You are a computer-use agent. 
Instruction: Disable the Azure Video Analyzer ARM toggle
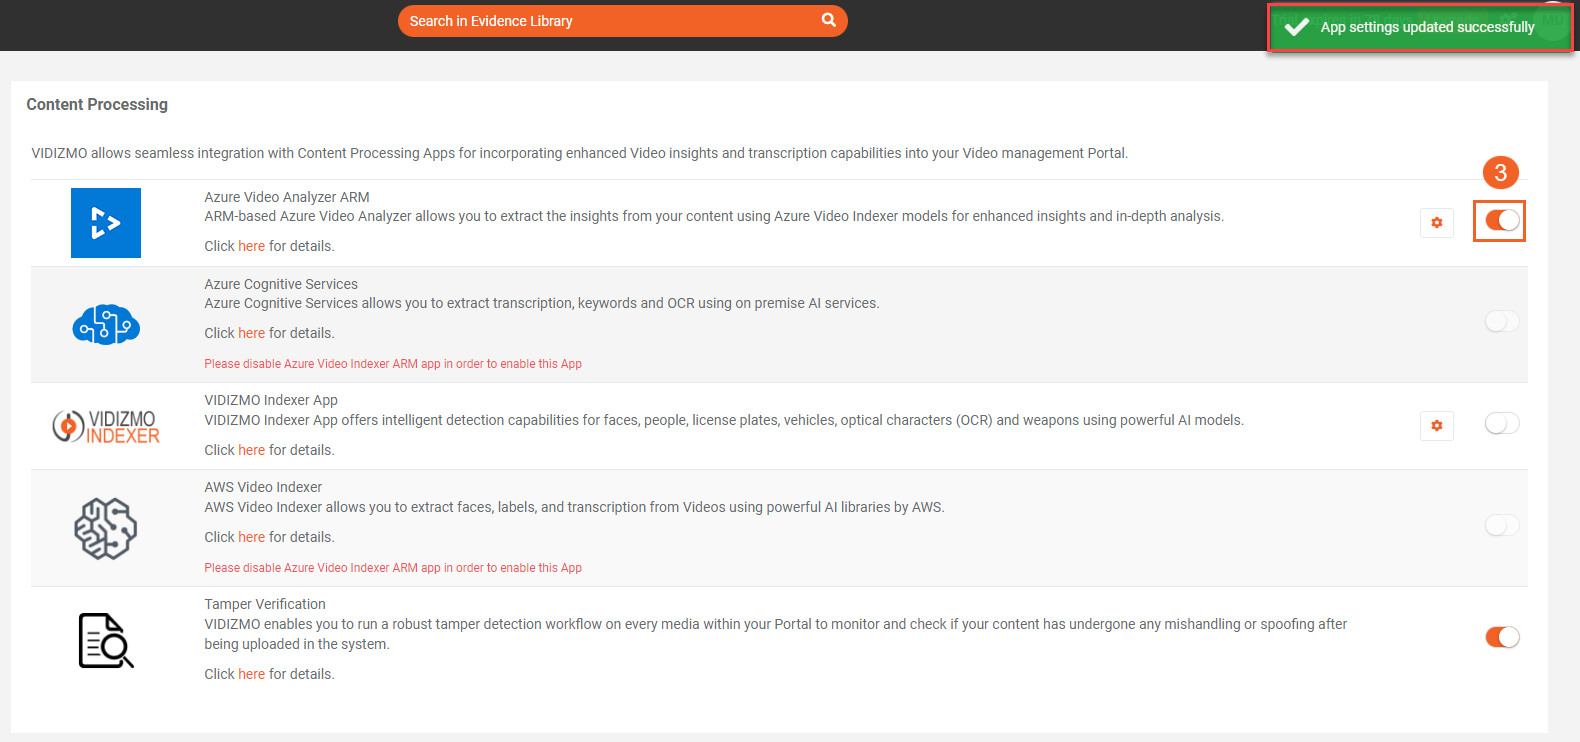tap(1502, 220)
